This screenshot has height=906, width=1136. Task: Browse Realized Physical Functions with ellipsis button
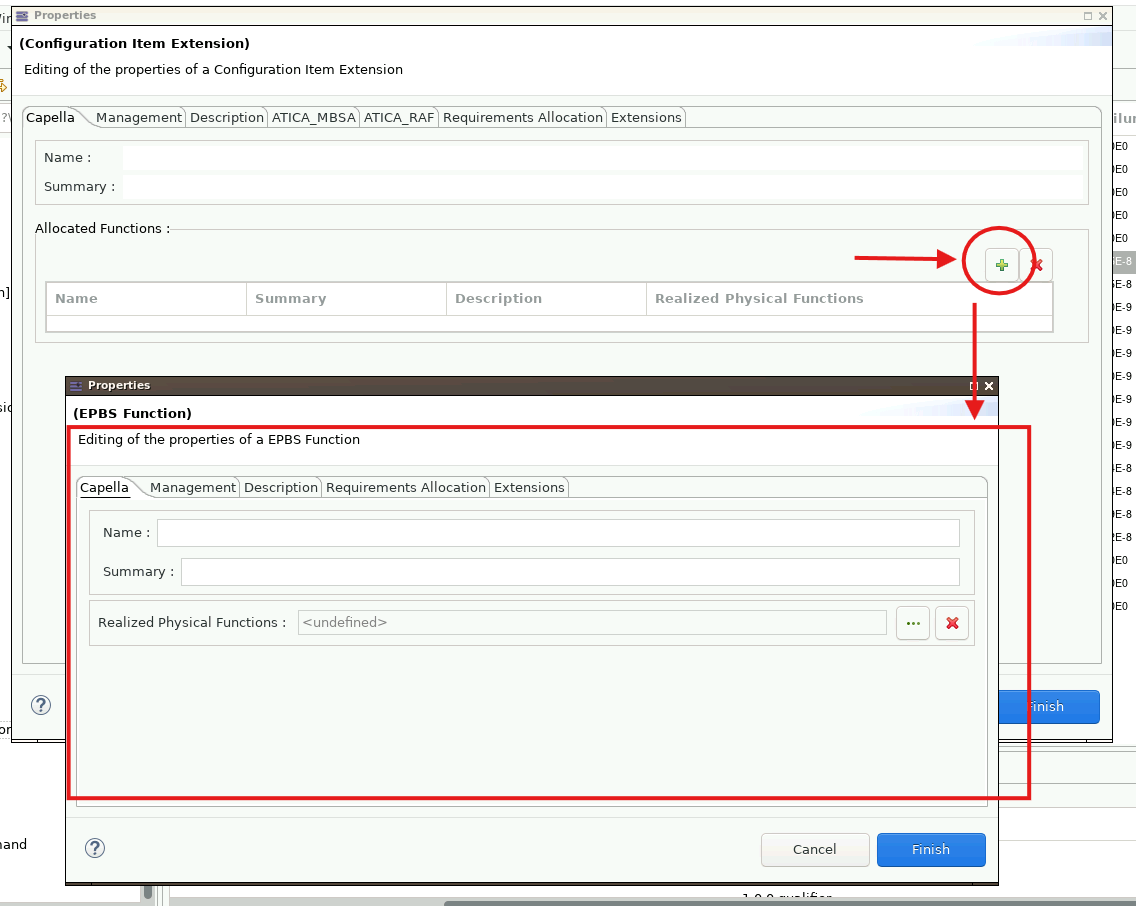913,623
